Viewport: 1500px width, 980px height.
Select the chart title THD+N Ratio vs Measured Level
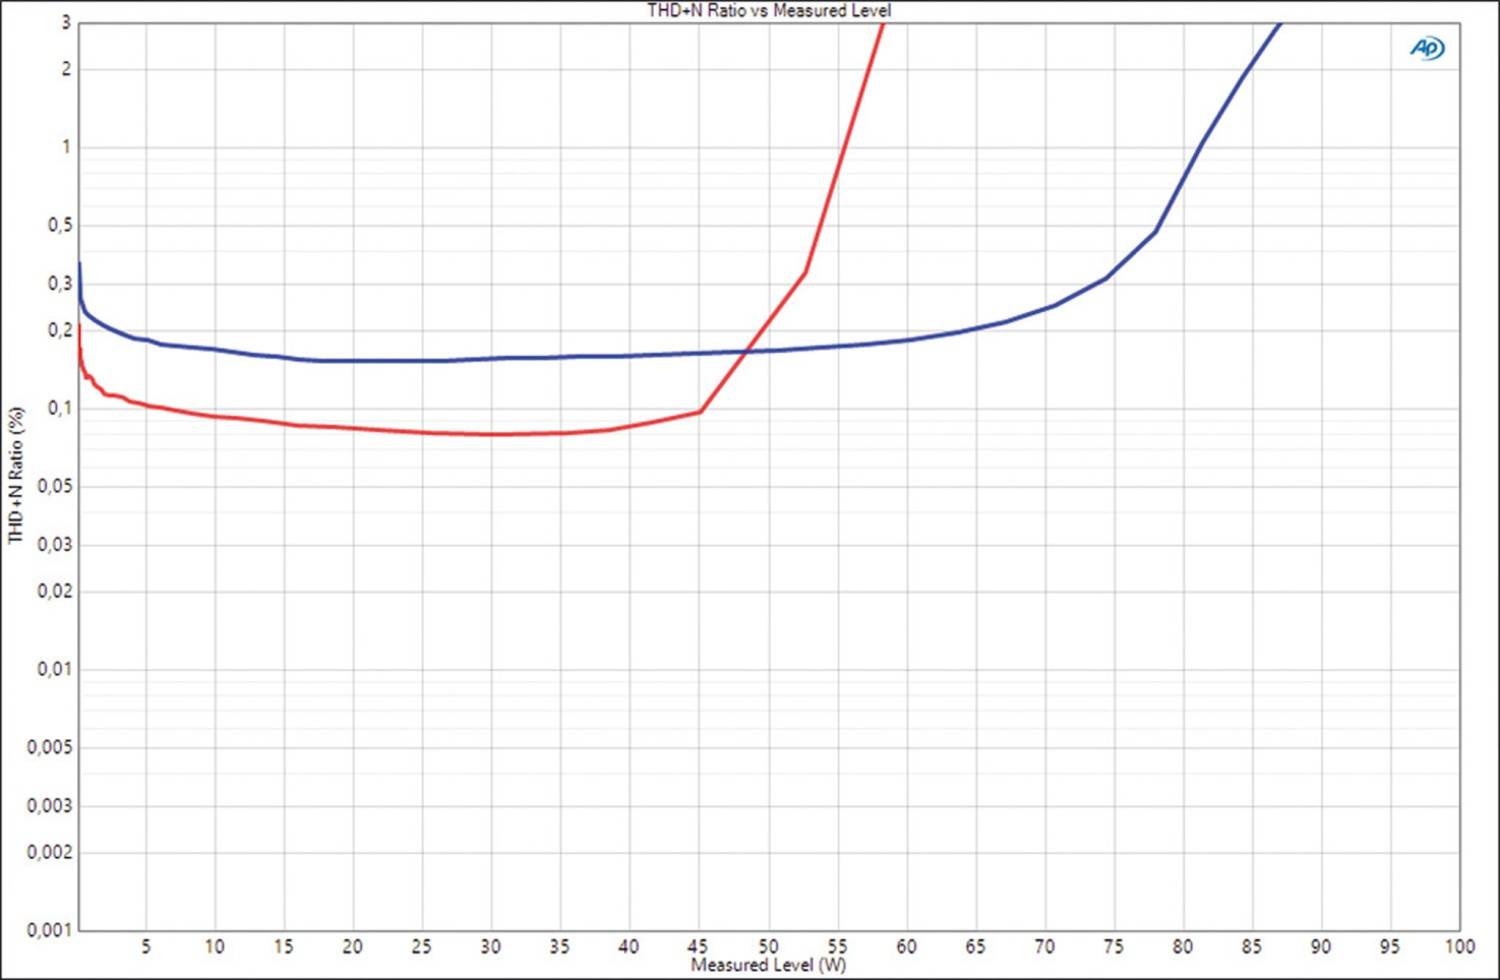[768, 11]
